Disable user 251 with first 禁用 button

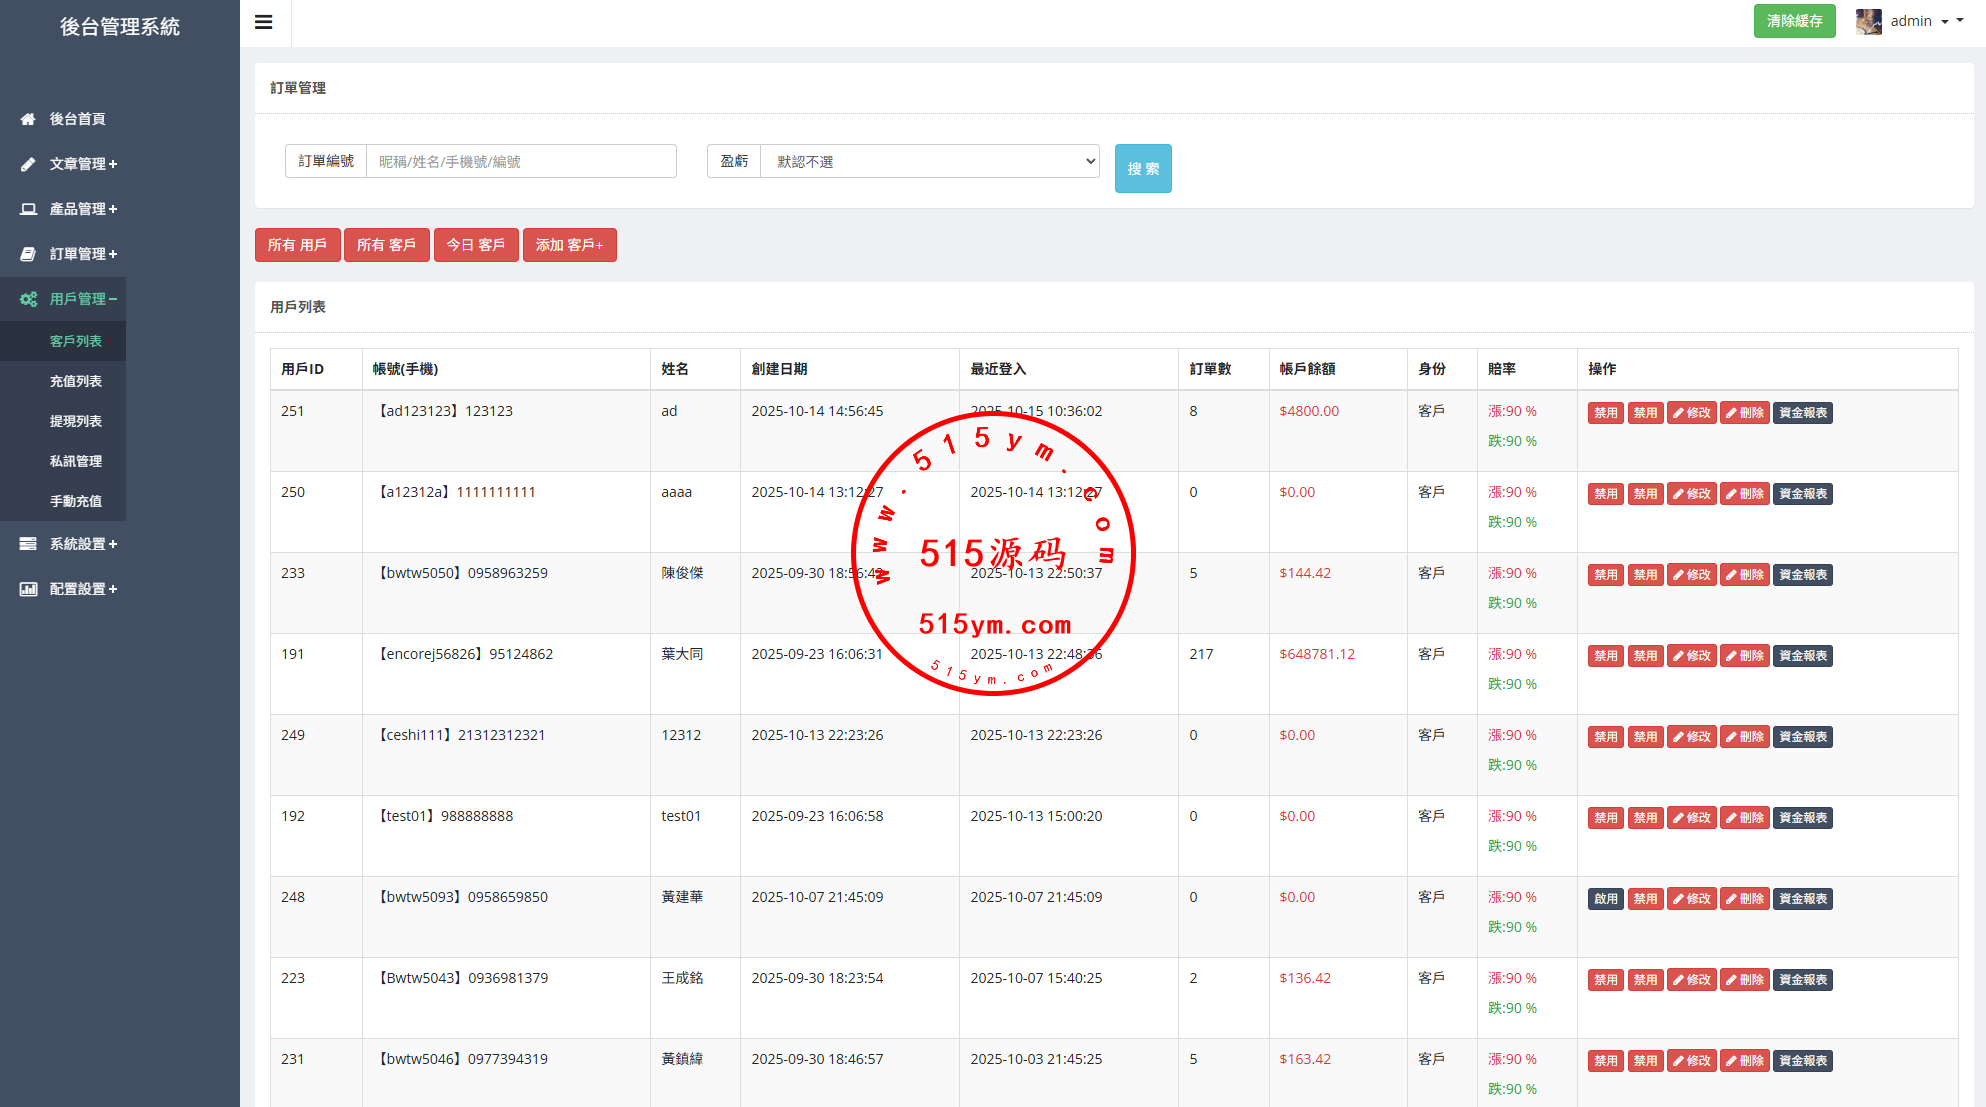tap(1605, 412)
